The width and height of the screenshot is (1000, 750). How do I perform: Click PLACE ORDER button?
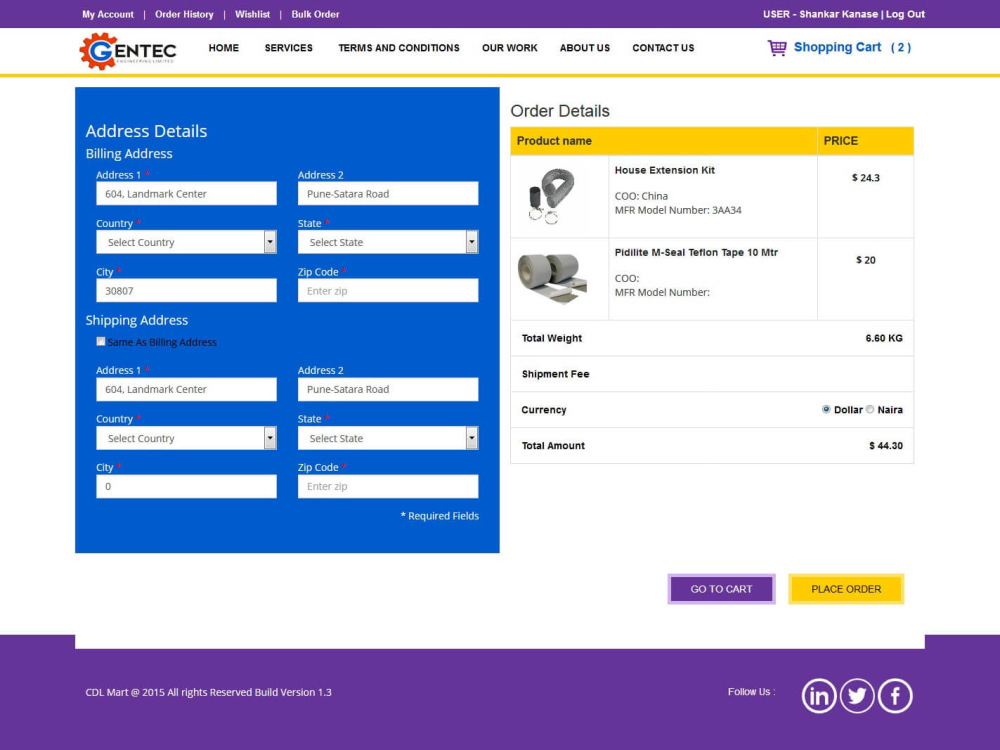(846, 589)
